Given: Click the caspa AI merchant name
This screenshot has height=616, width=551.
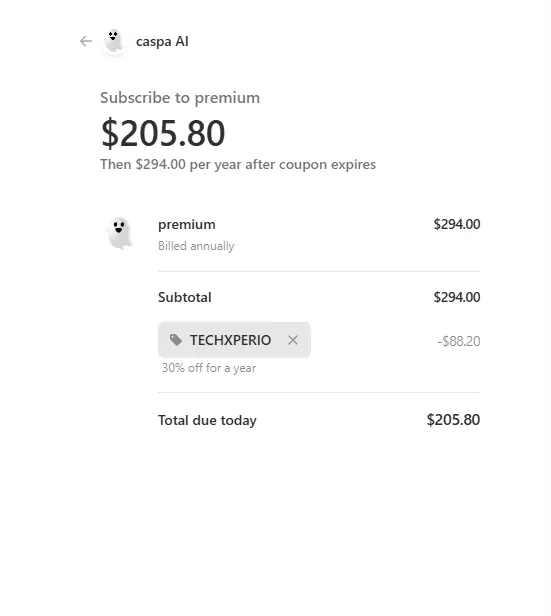Looking at the screenshot, I should point(162,42).
